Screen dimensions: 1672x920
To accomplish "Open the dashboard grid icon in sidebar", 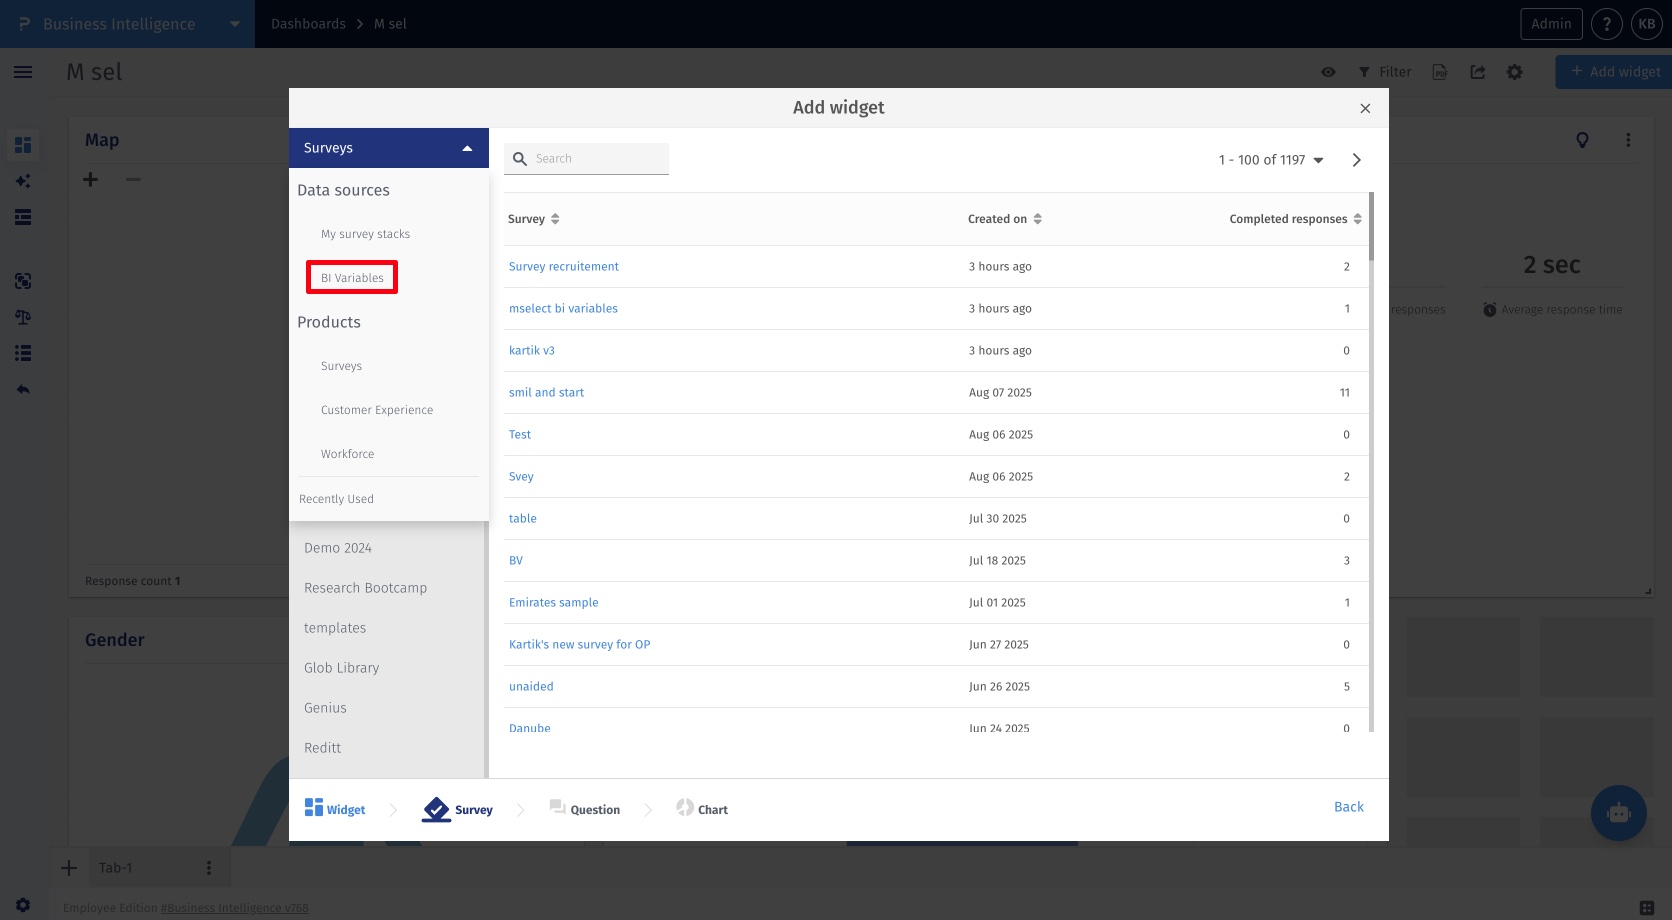I will tap(23, 145).
